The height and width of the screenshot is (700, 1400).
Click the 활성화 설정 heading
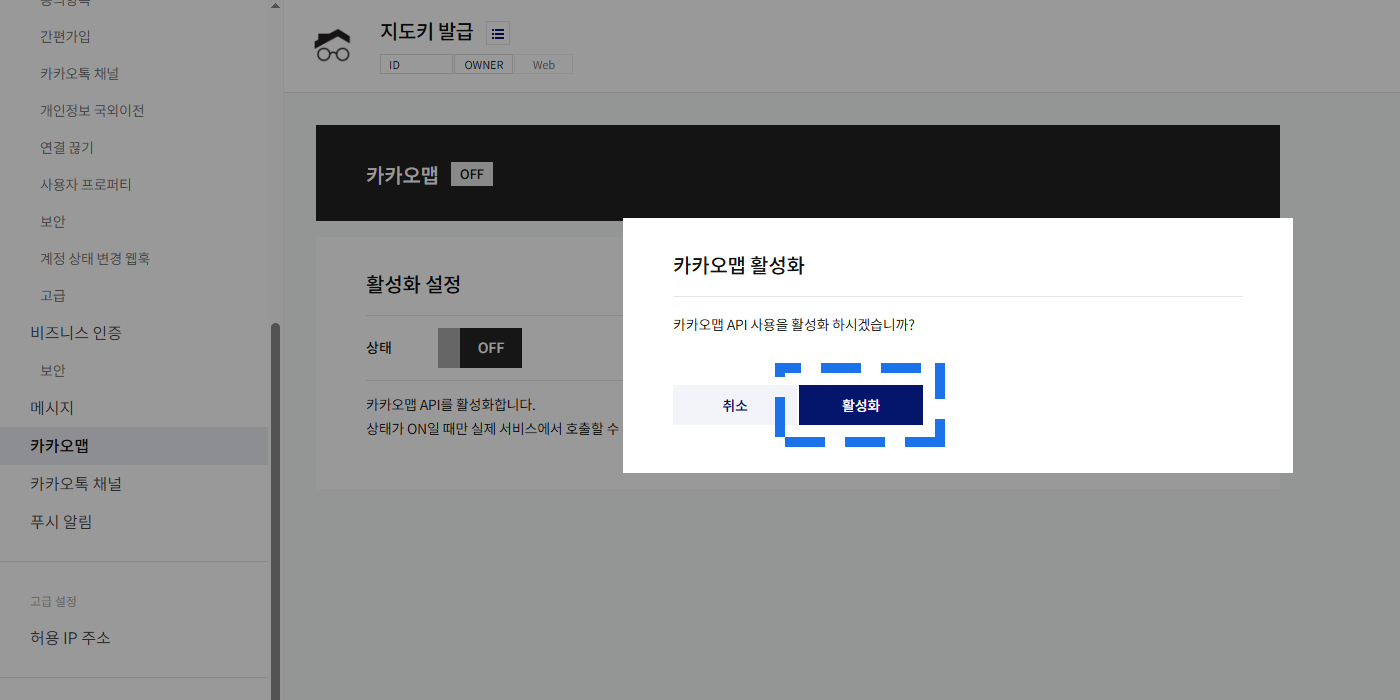414,284
